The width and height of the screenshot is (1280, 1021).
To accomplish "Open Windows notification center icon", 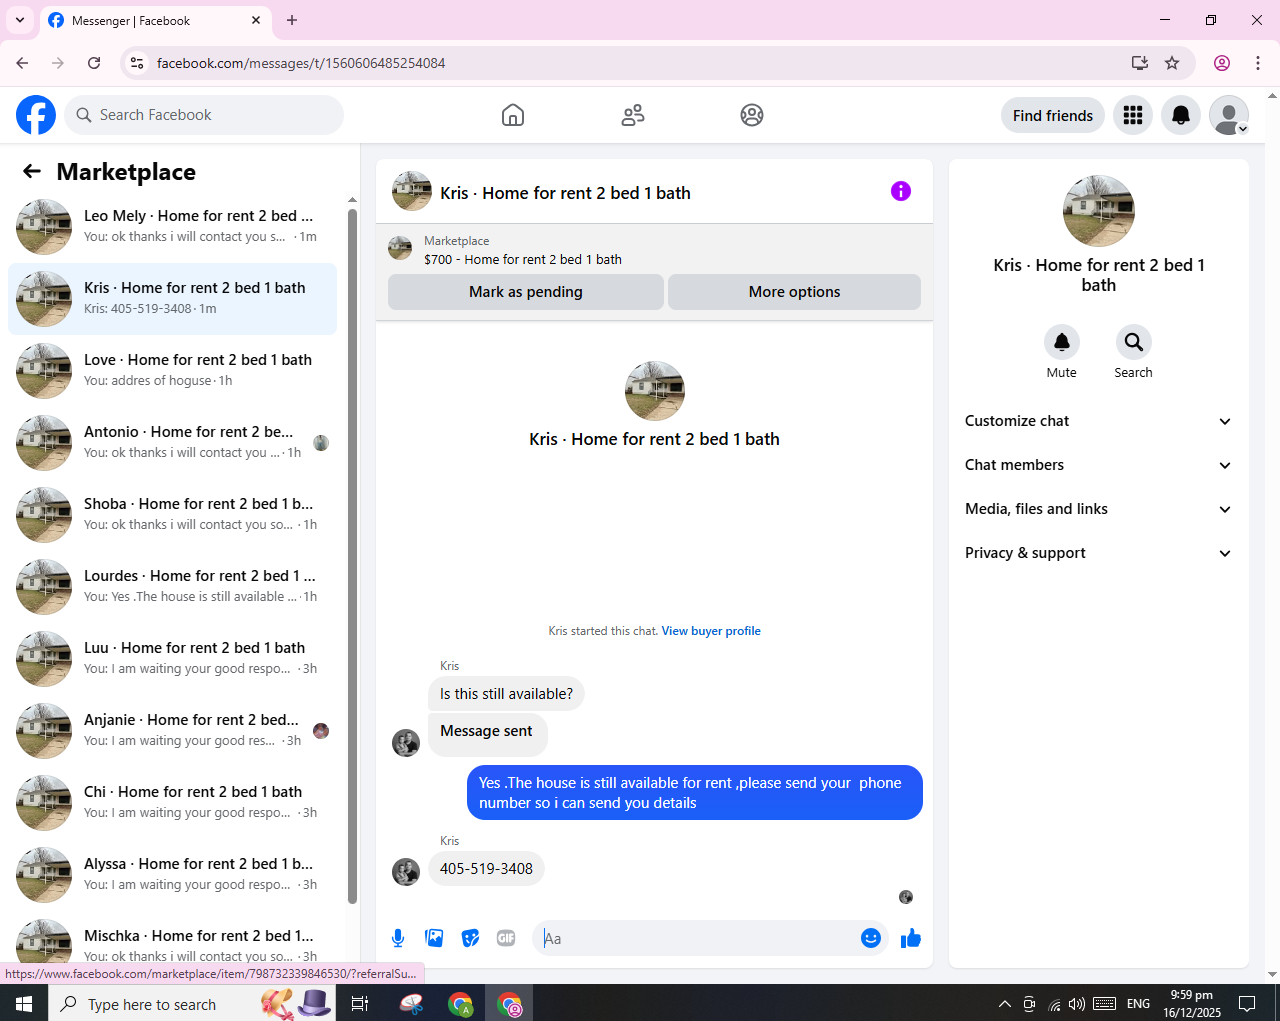I will 1247,1003.
